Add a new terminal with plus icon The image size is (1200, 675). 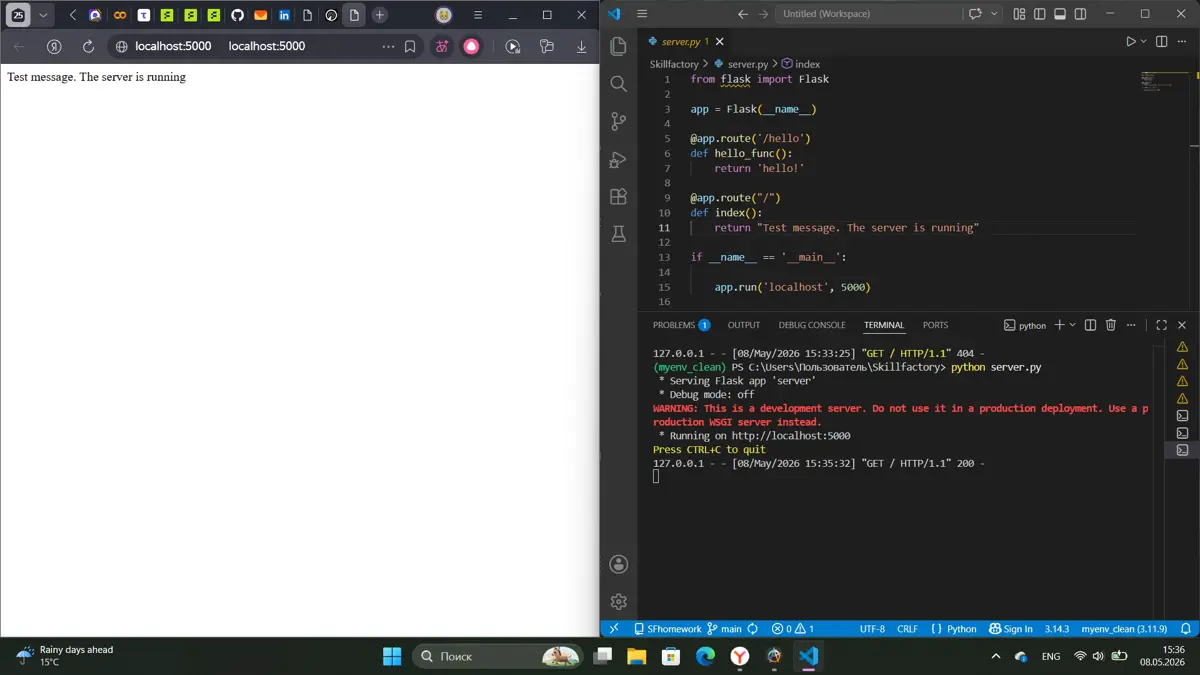click(1059, 325)
